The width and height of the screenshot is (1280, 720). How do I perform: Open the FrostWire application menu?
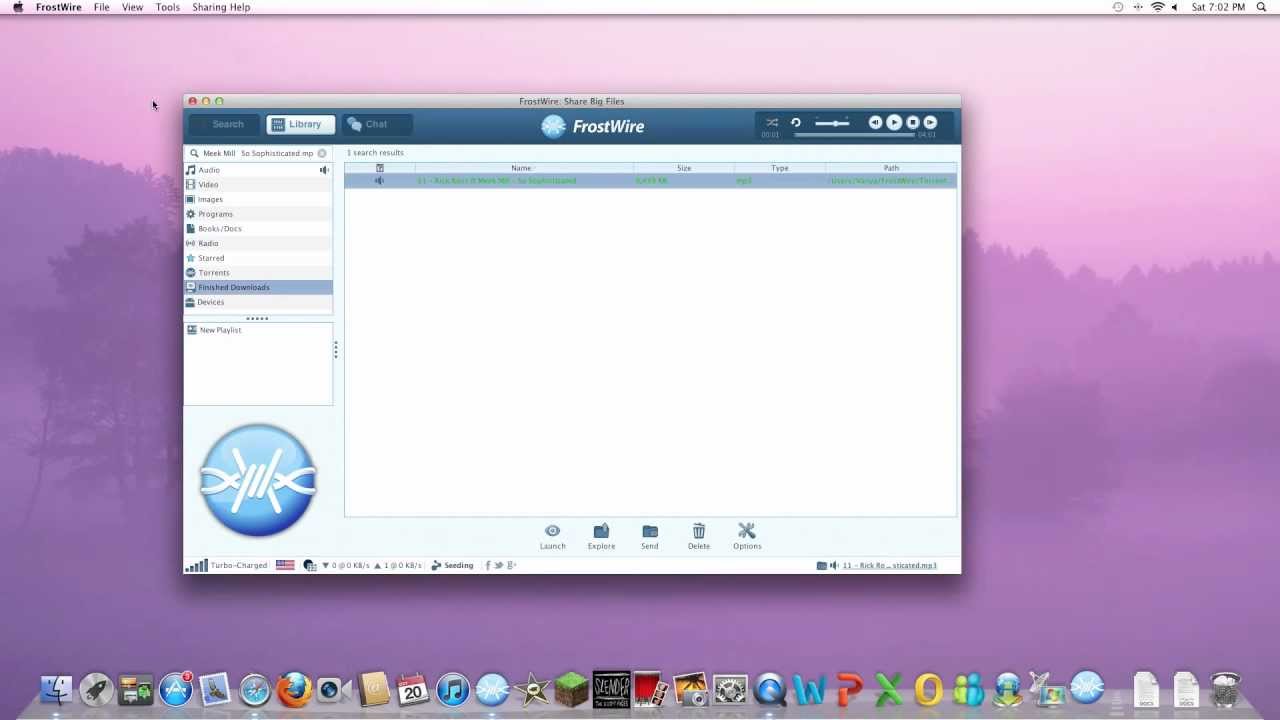pyautogui.click(x=59, y=7)
